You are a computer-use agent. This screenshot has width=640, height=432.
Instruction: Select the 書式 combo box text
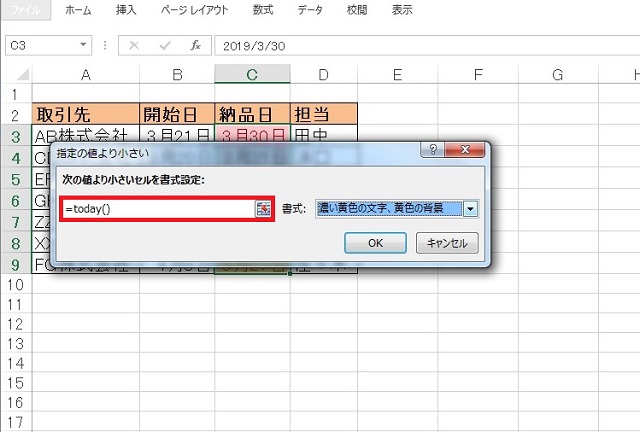click(387, 208)
